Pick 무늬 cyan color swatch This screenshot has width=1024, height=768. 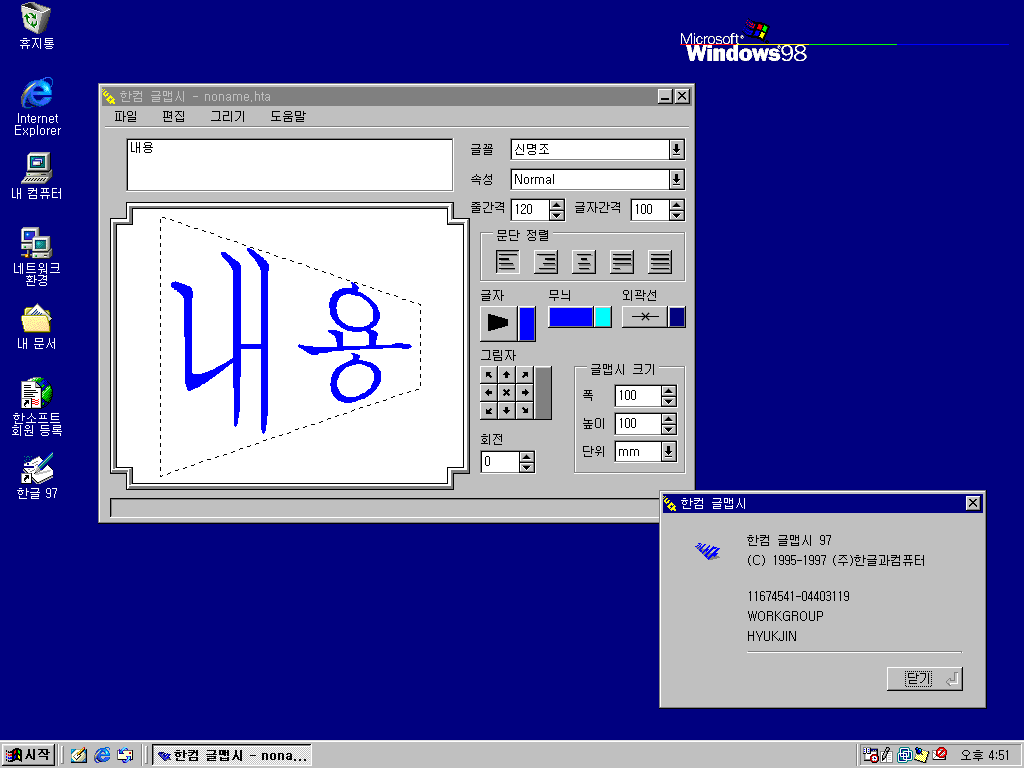pos(603,317)
